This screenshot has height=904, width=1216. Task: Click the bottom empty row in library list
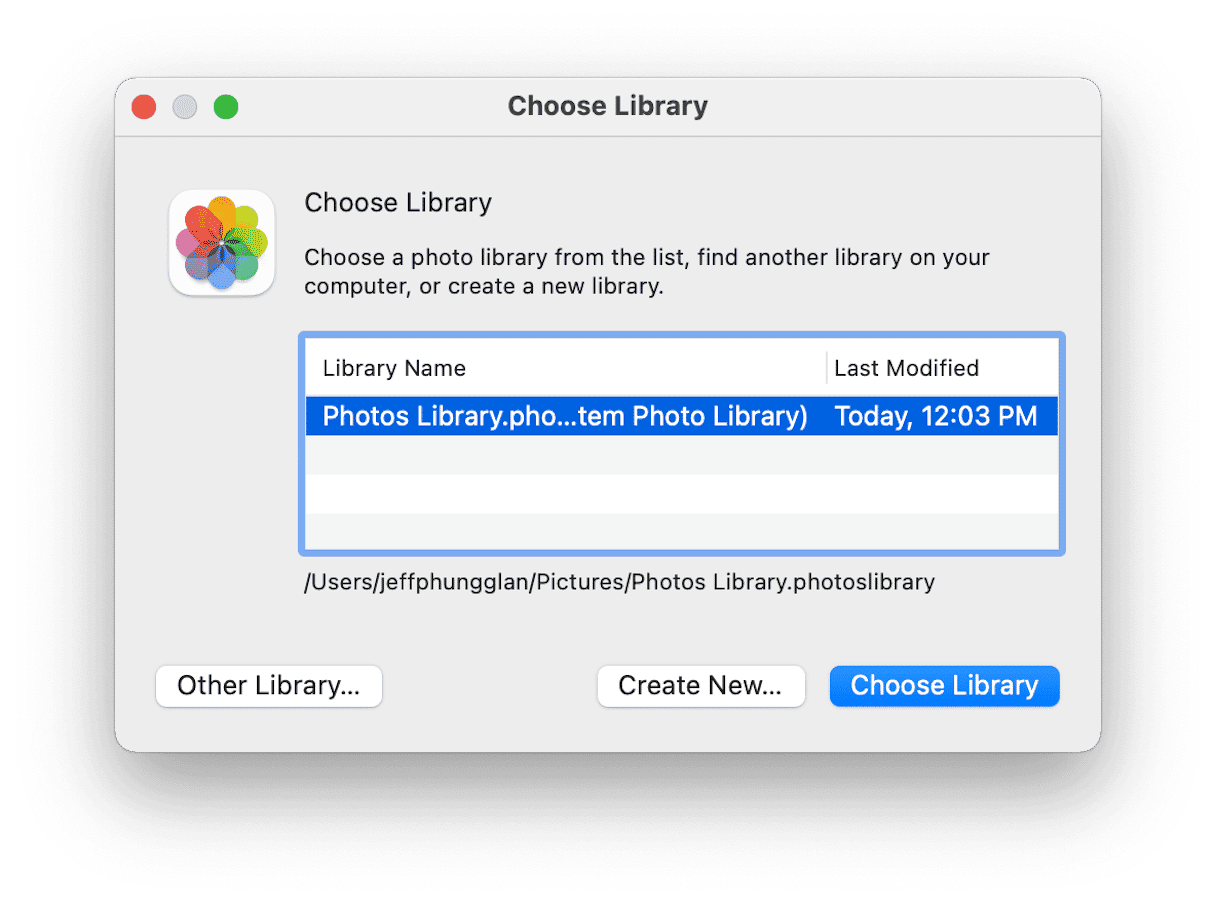680,531
